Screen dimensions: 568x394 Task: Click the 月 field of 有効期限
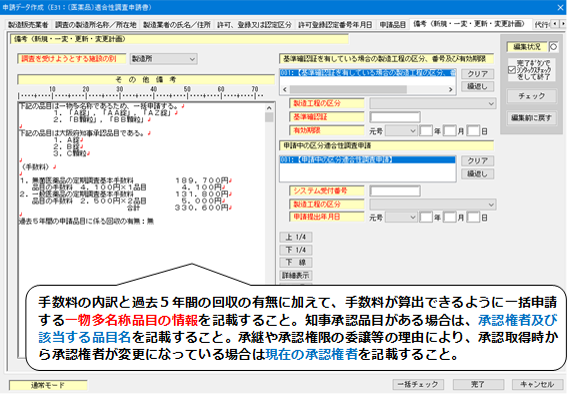(450, 131)
